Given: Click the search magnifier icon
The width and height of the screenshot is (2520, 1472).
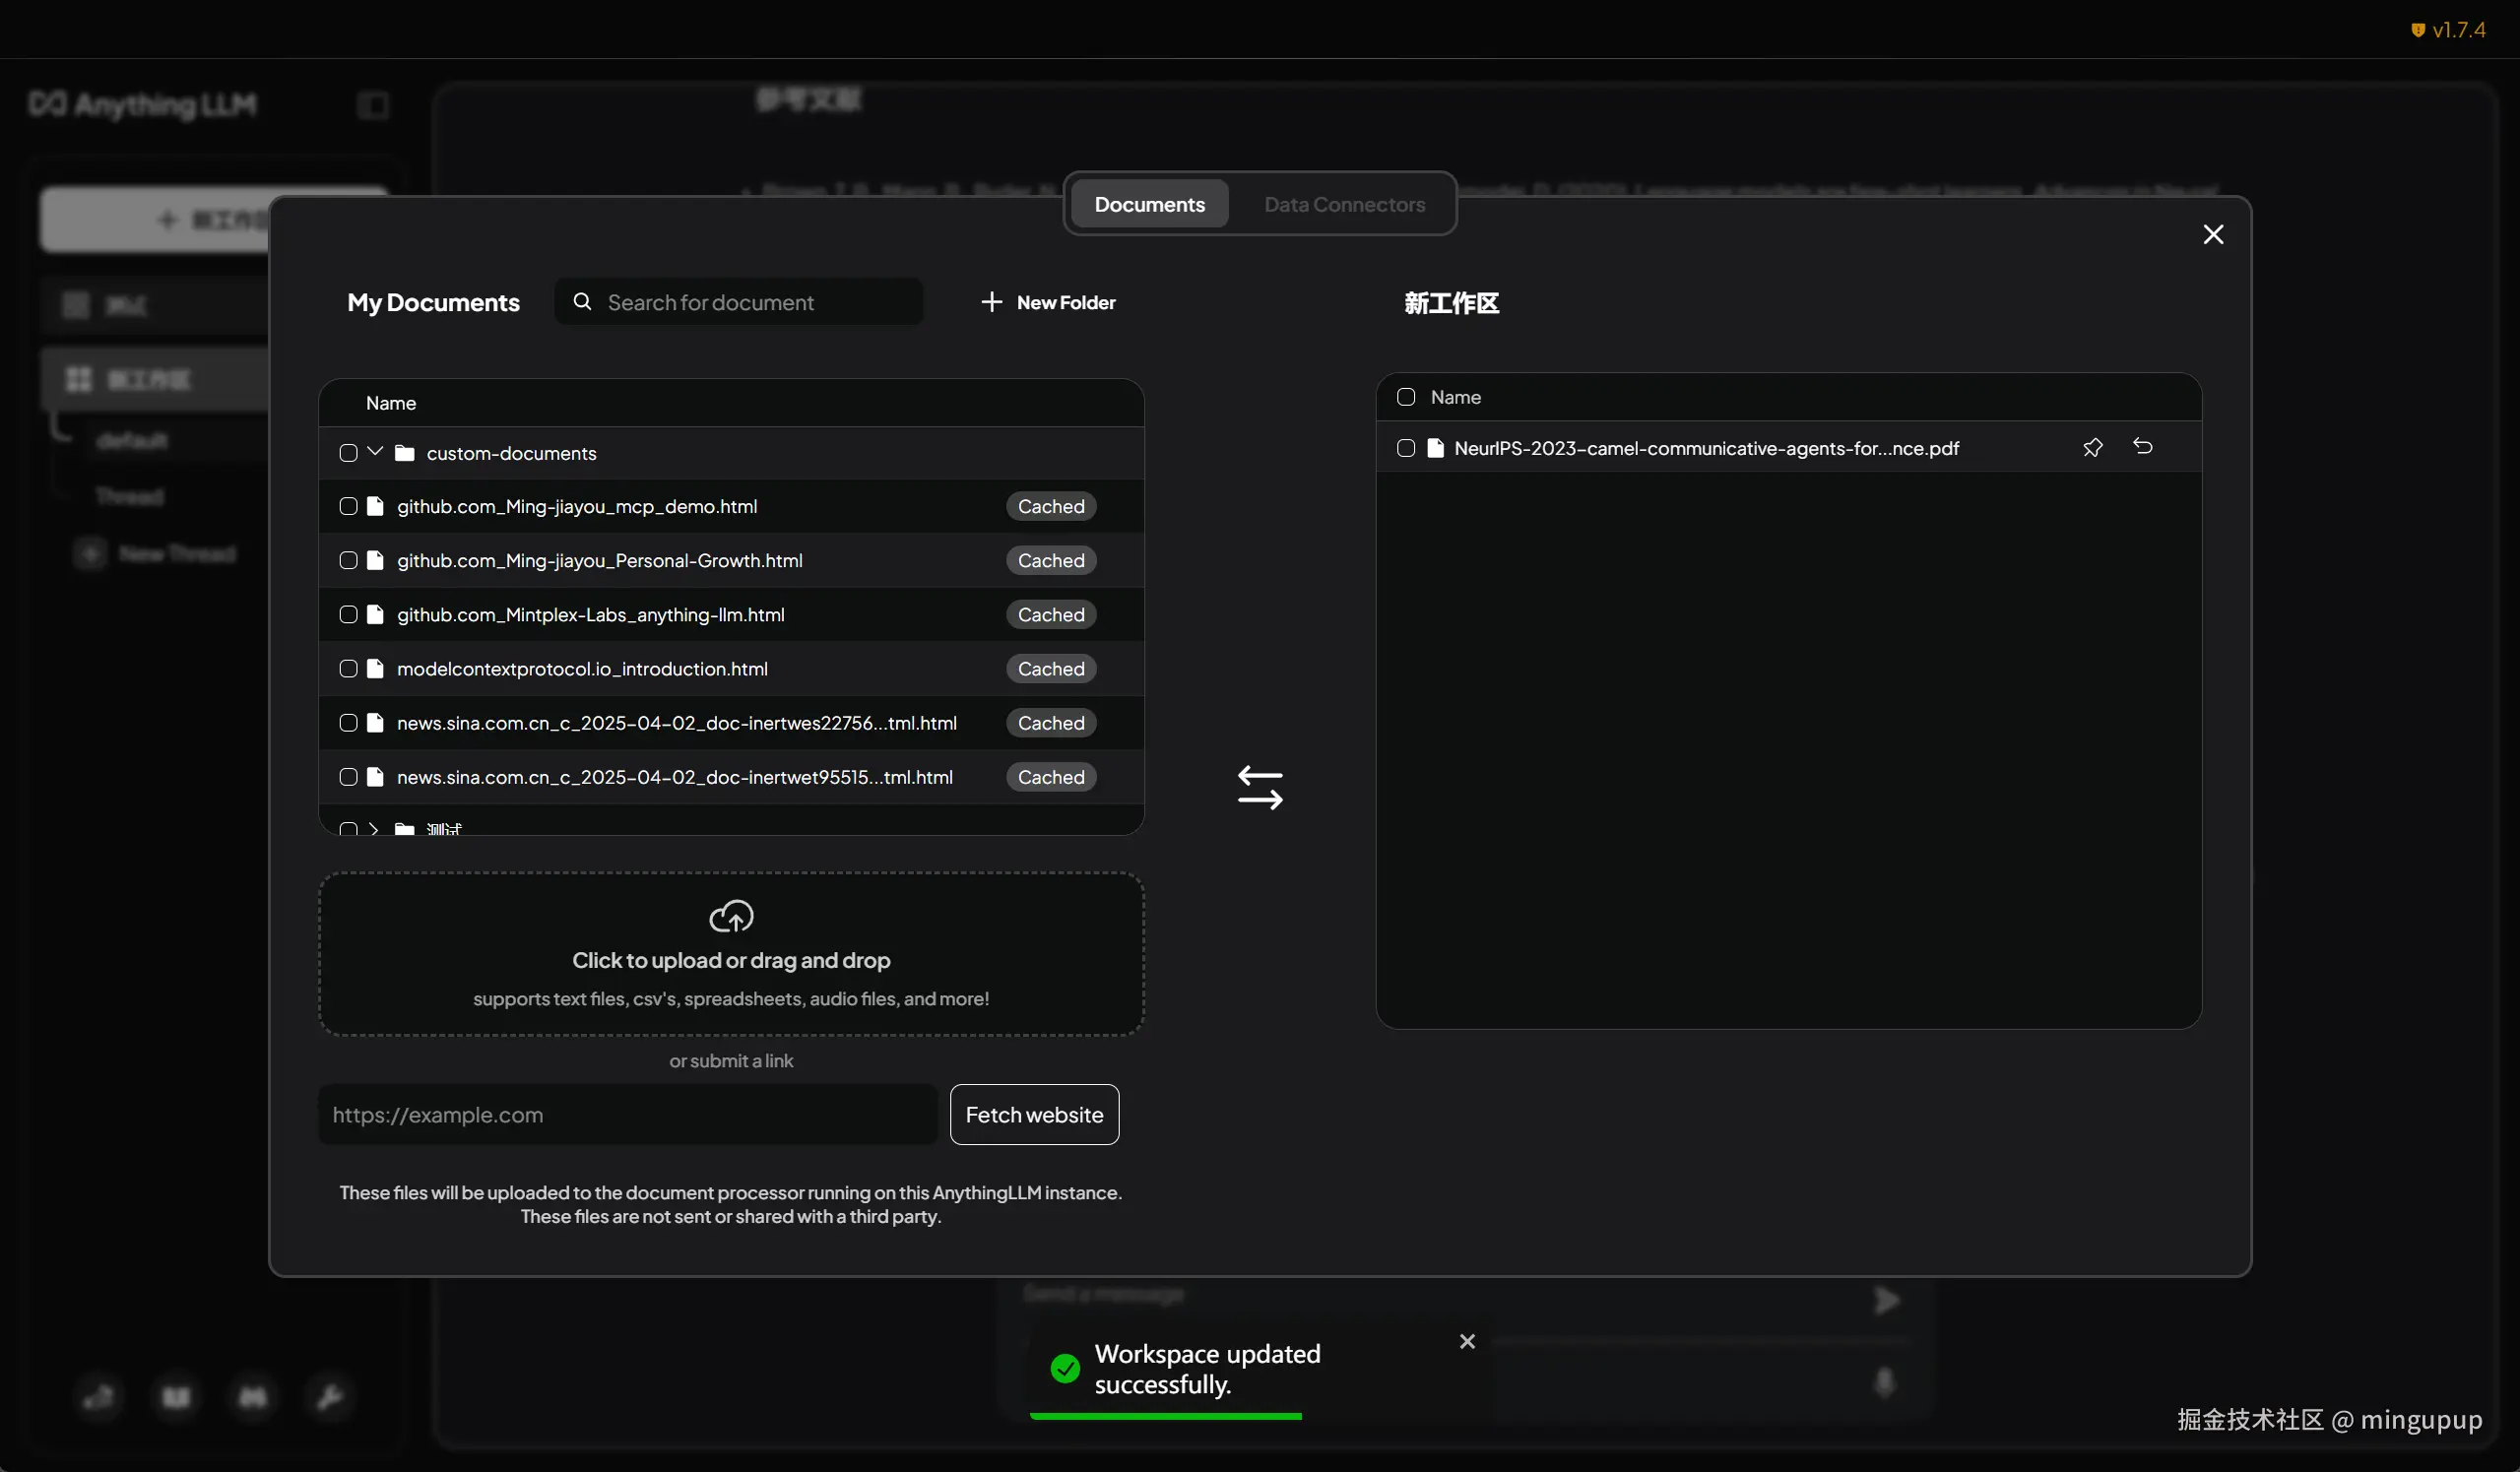Looking at the screenshot, I should pyautogui.click(x=582, y=302).
